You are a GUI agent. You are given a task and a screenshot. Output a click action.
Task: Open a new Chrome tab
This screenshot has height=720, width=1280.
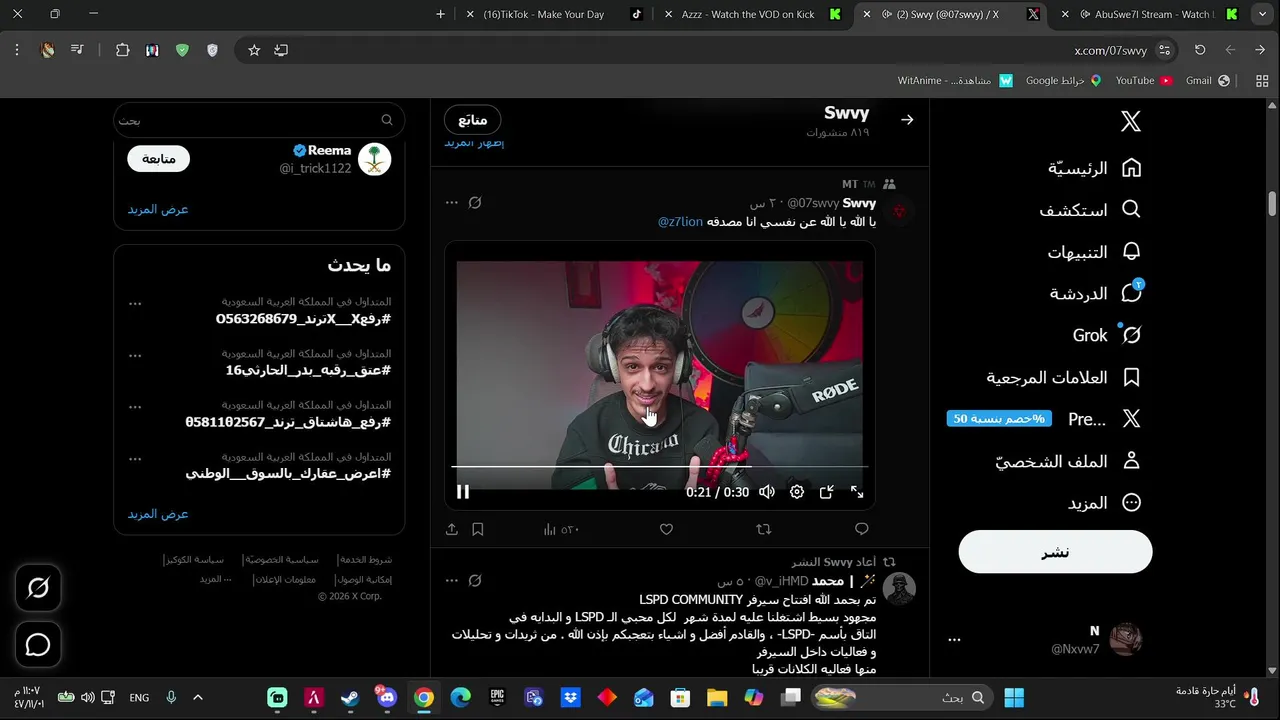coord(440,14)
